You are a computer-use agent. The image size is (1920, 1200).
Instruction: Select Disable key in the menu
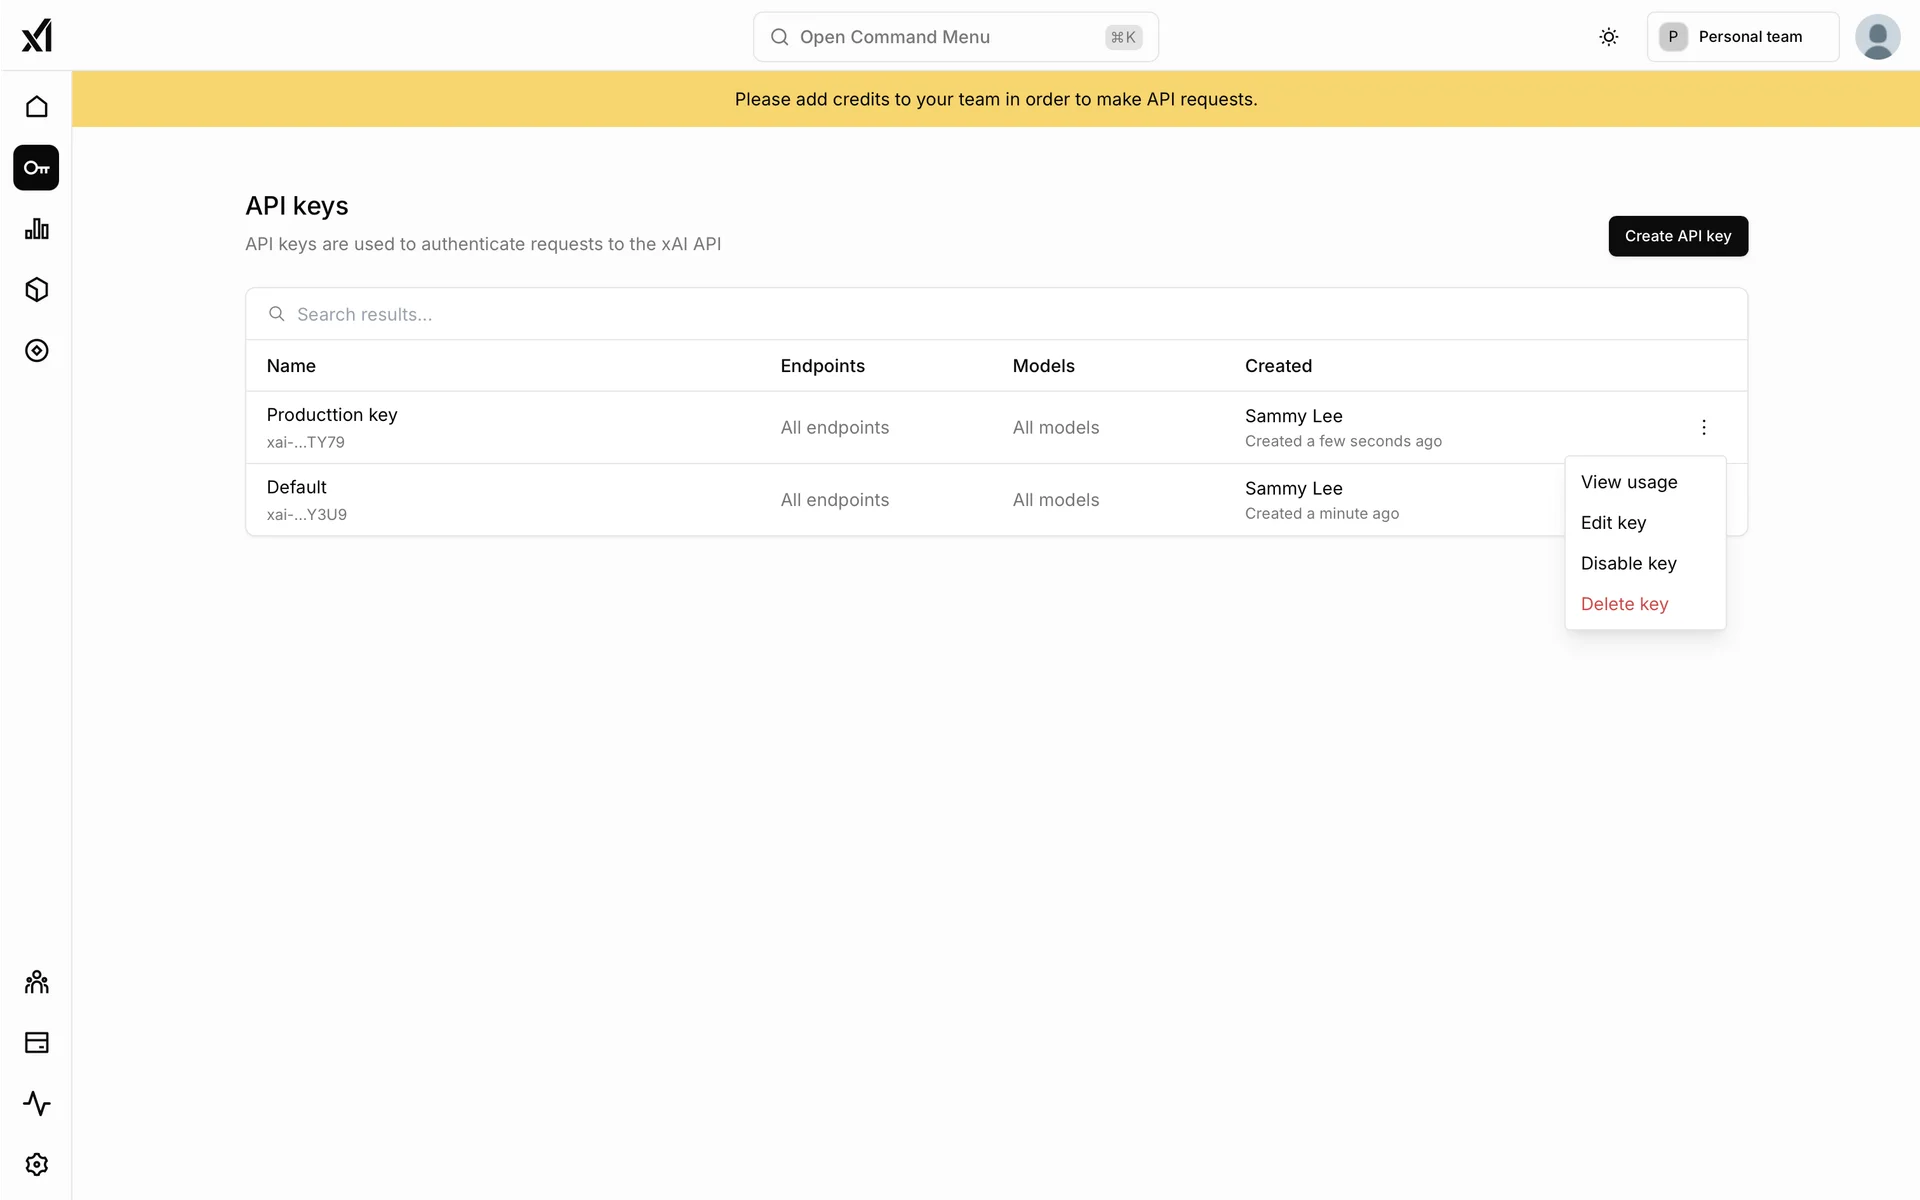[1628, 564]
